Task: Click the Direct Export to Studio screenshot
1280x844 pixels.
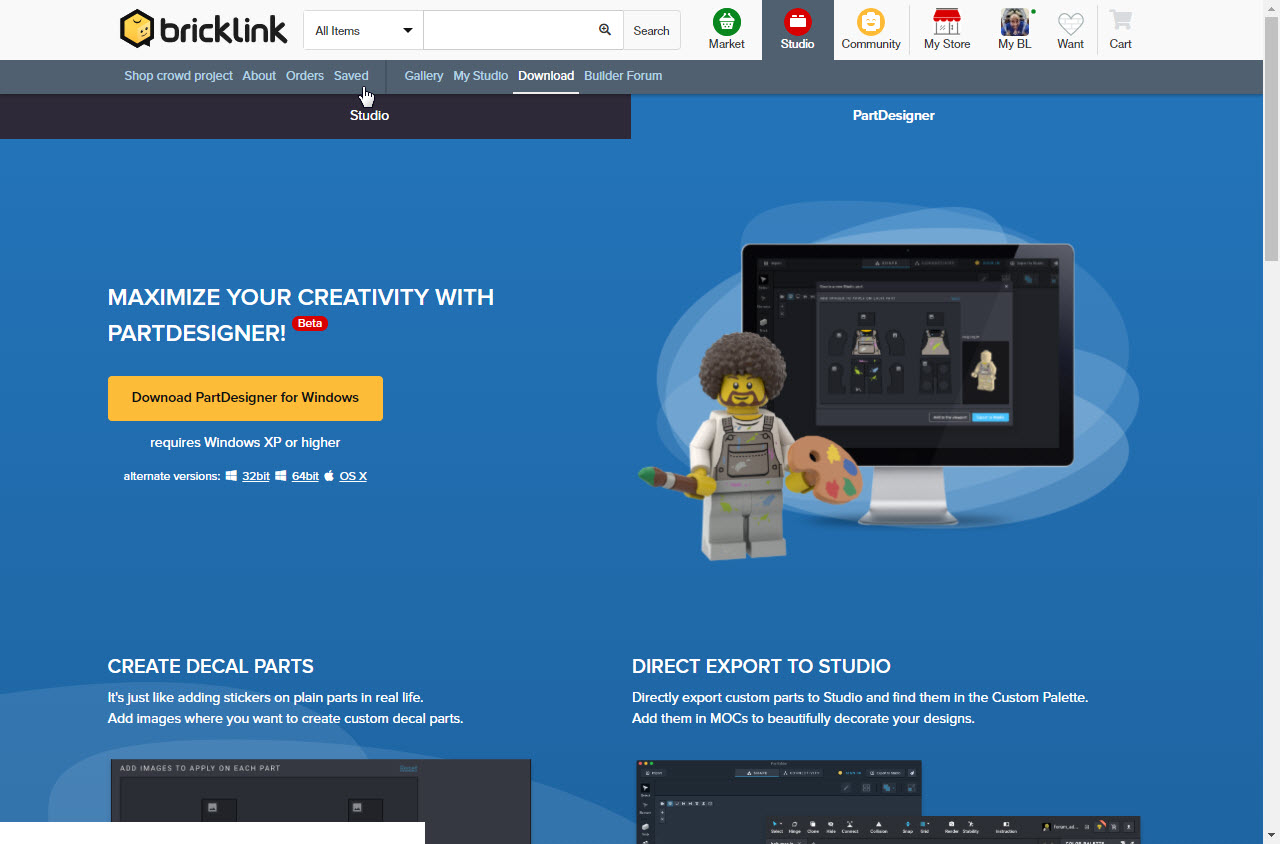Action: [x=888, y=801]
